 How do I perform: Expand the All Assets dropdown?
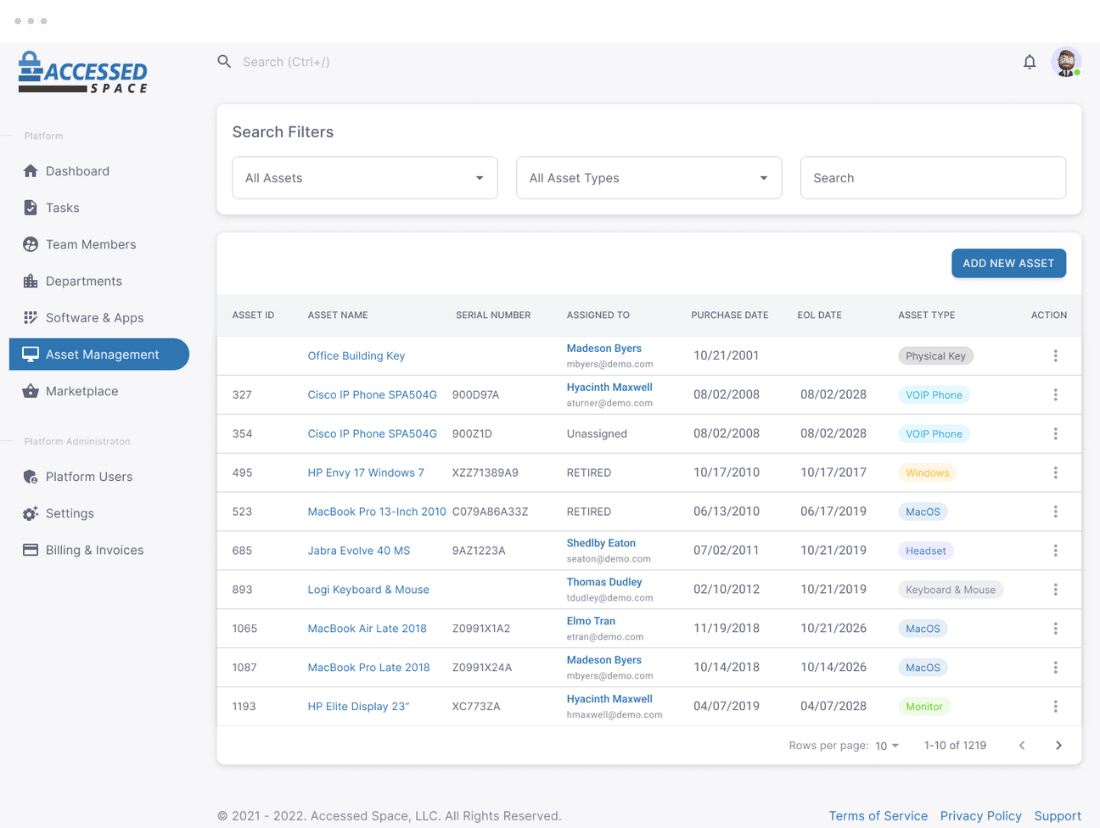[365, 178]
